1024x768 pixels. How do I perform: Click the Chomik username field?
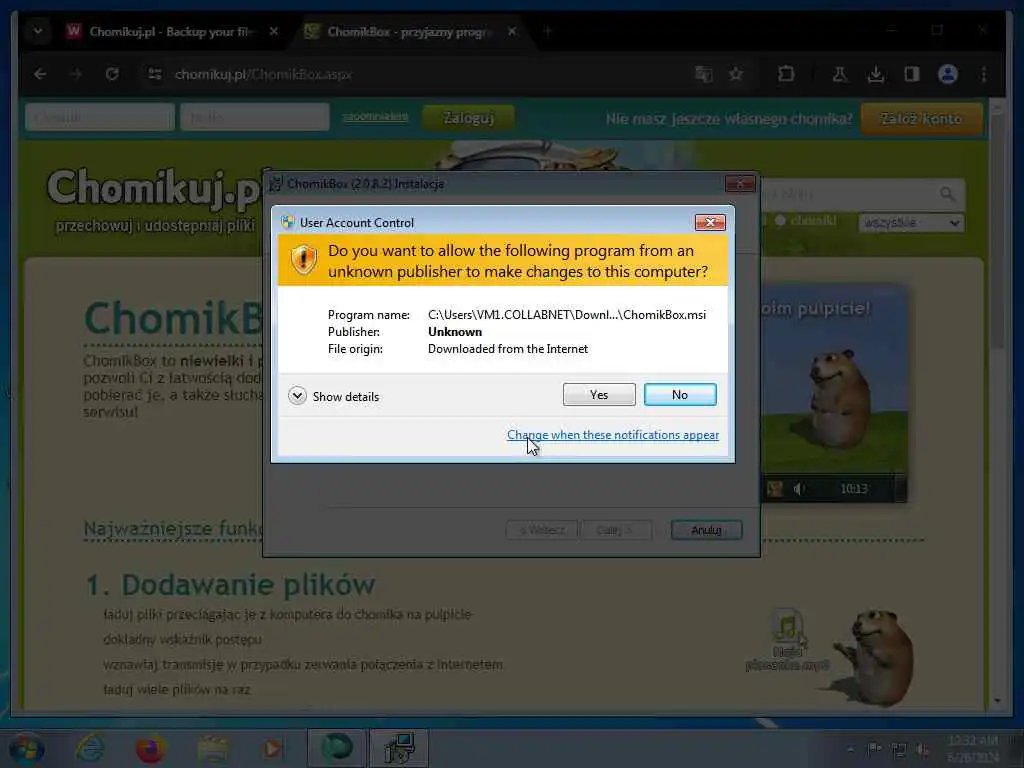tap(100, 118)
